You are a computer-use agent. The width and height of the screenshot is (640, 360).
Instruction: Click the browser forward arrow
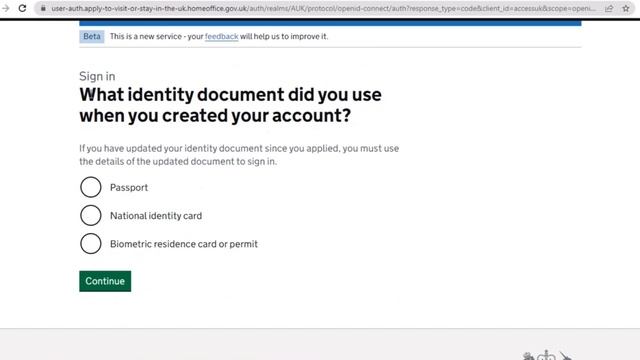pos(6,8)
